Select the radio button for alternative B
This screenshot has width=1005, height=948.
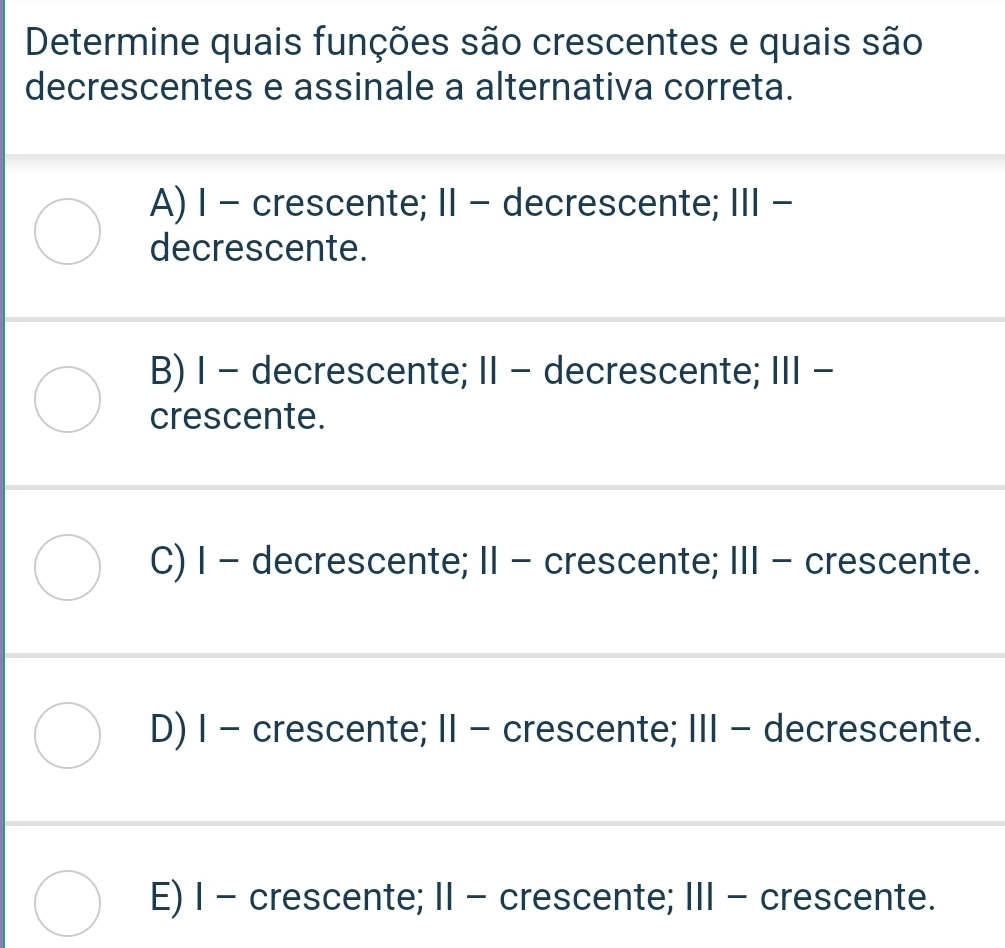pyautogui.click(x=67, y=398)
